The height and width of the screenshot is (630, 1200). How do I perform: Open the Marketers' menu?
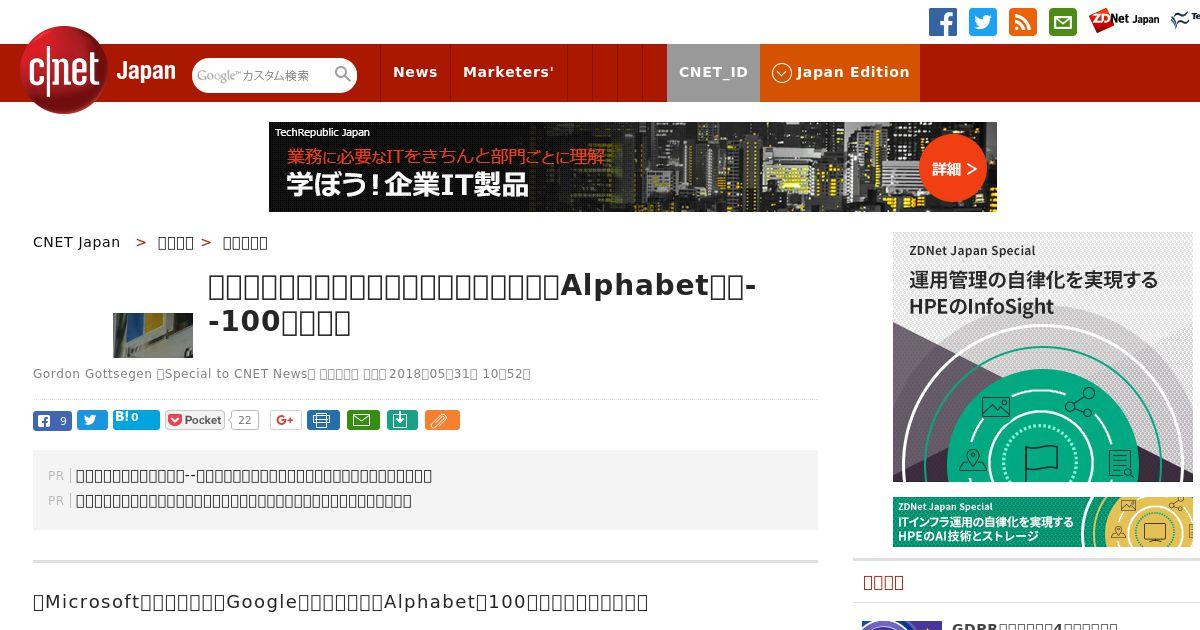click(x=508, y=72)
